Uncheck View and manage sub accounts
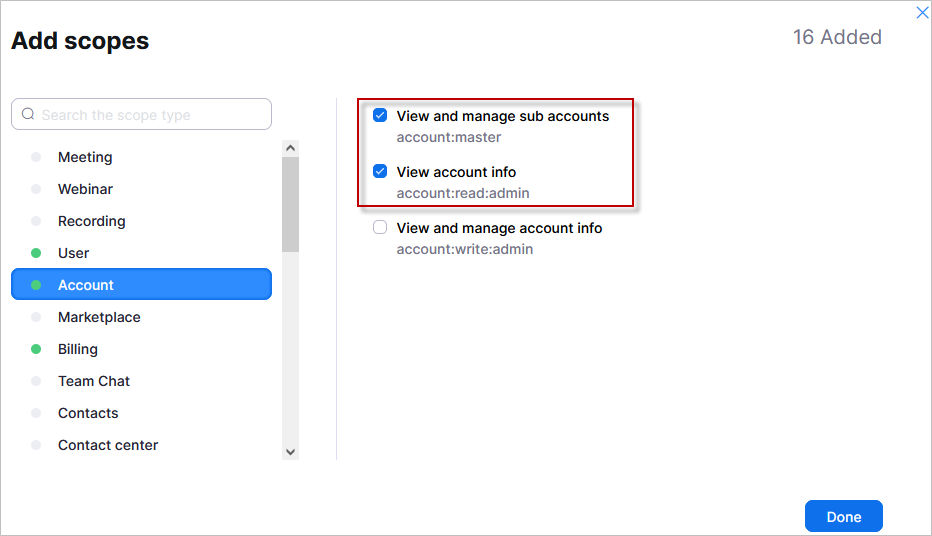This screenshot has width=932, height=536. 380,115
